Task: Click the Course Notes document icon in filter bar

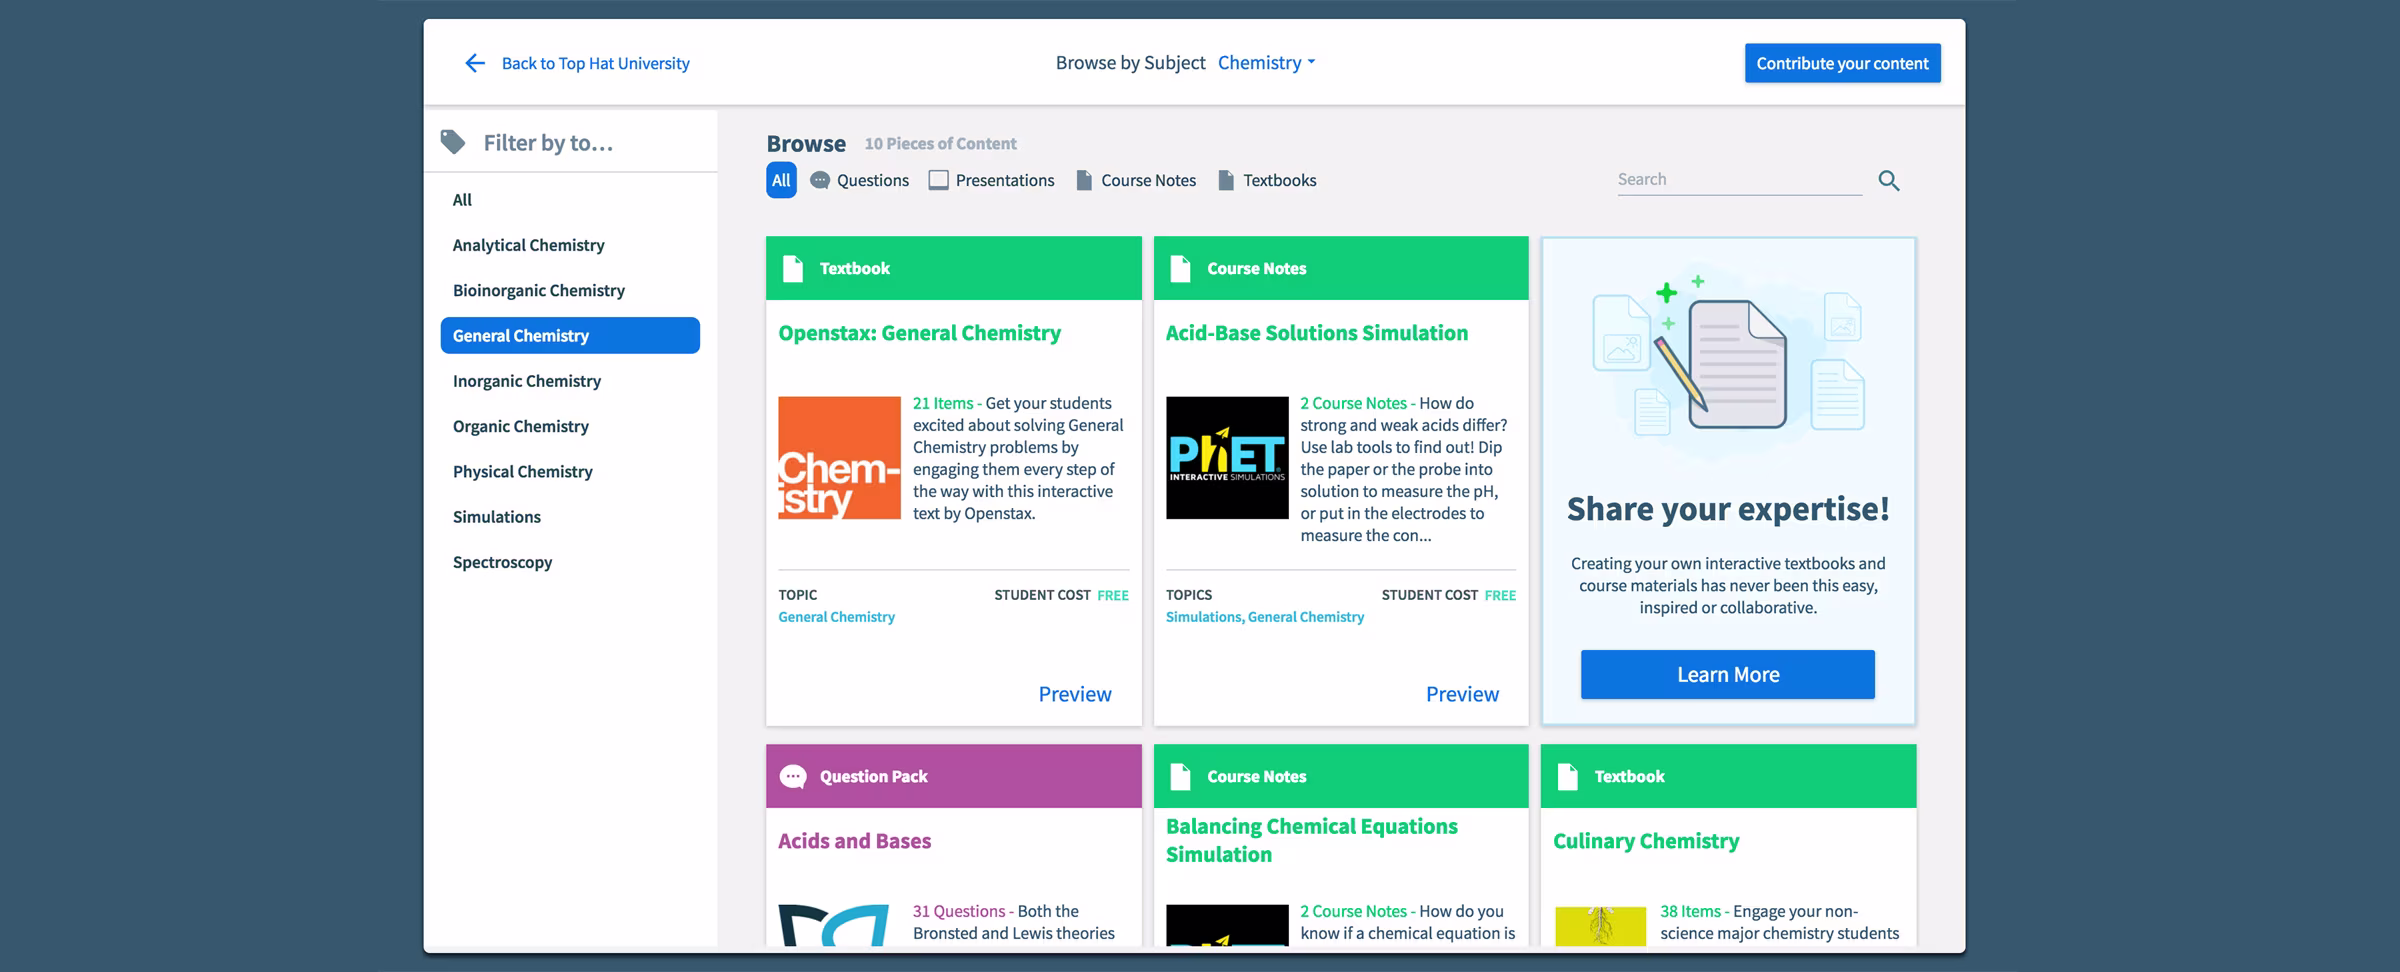Action: click(x=1084, y=180)
